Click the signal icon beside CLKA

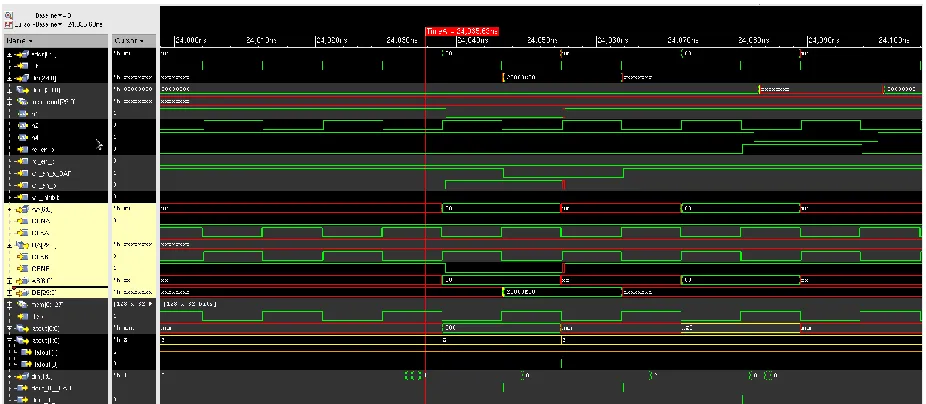click(x=23, y=233)
